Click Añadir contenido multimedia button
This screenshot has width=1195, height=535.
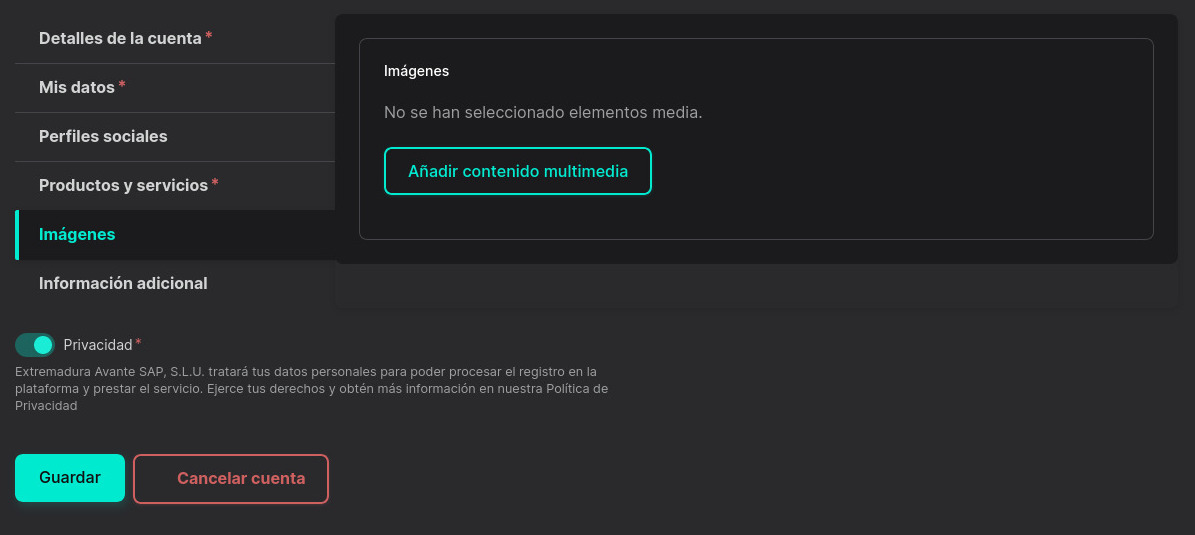[518, 171]
